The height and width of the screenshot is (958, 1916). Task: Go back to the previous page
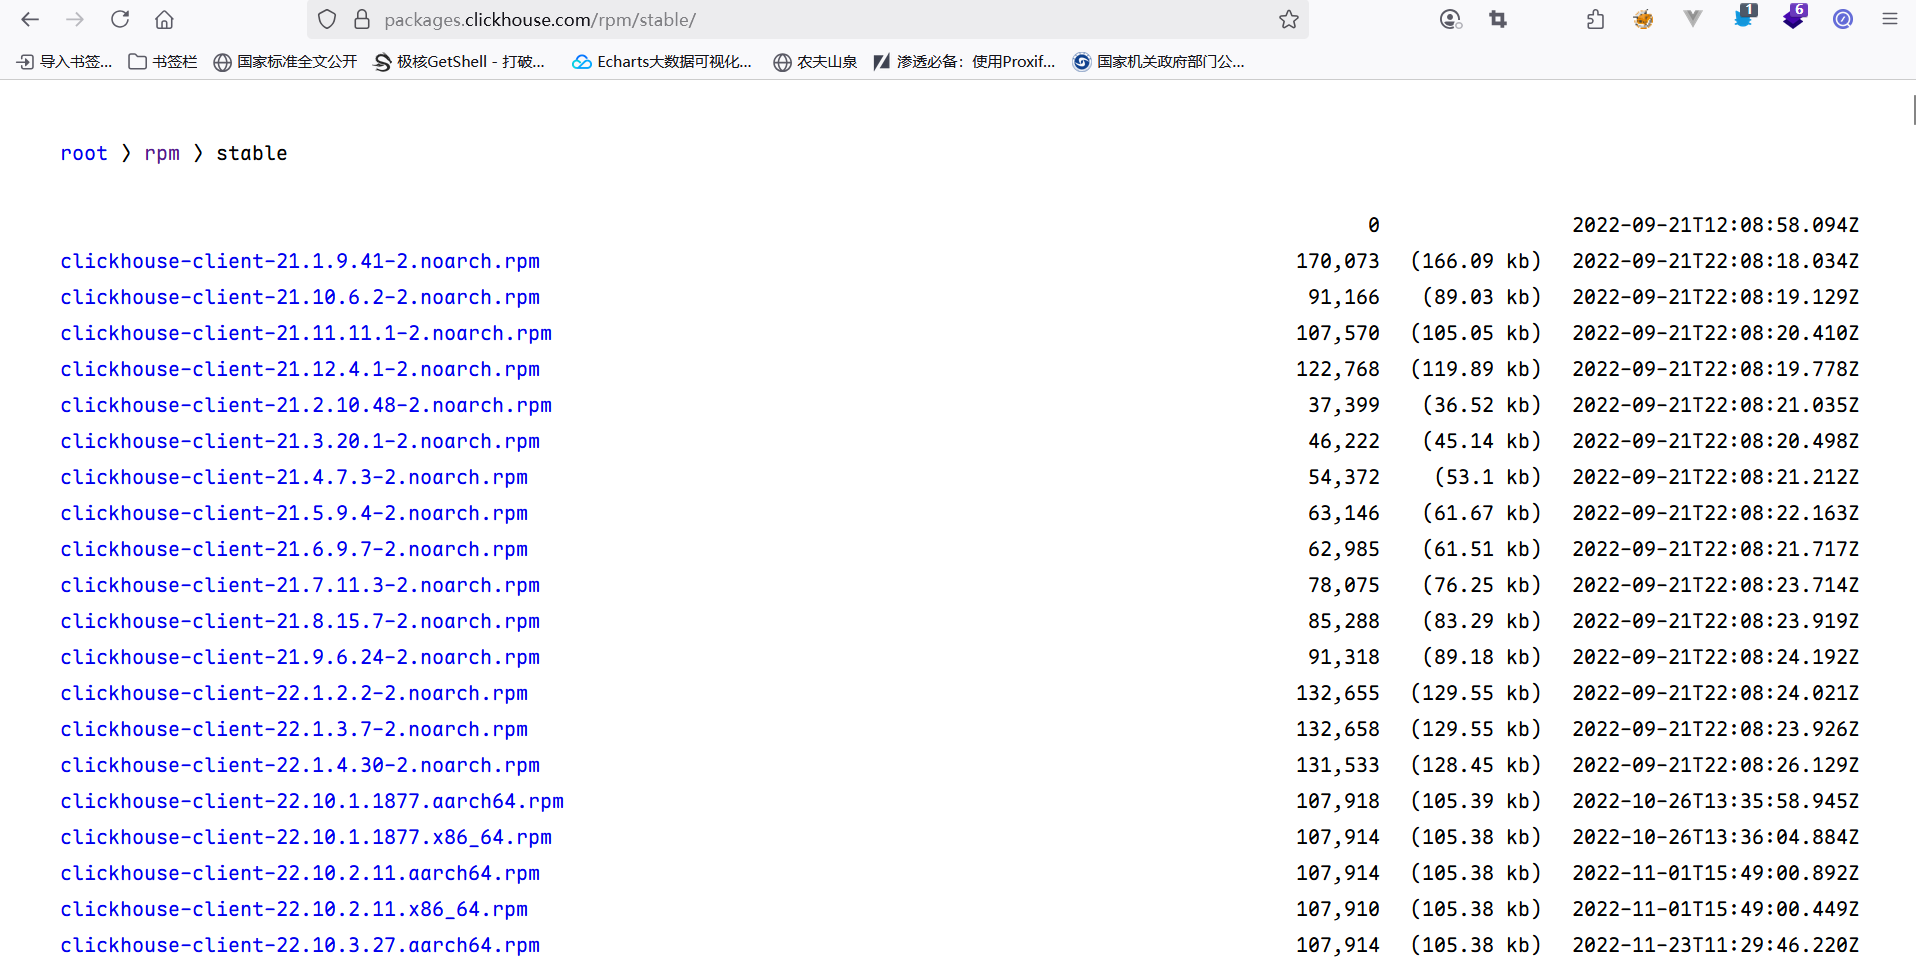tap(30, 19)
